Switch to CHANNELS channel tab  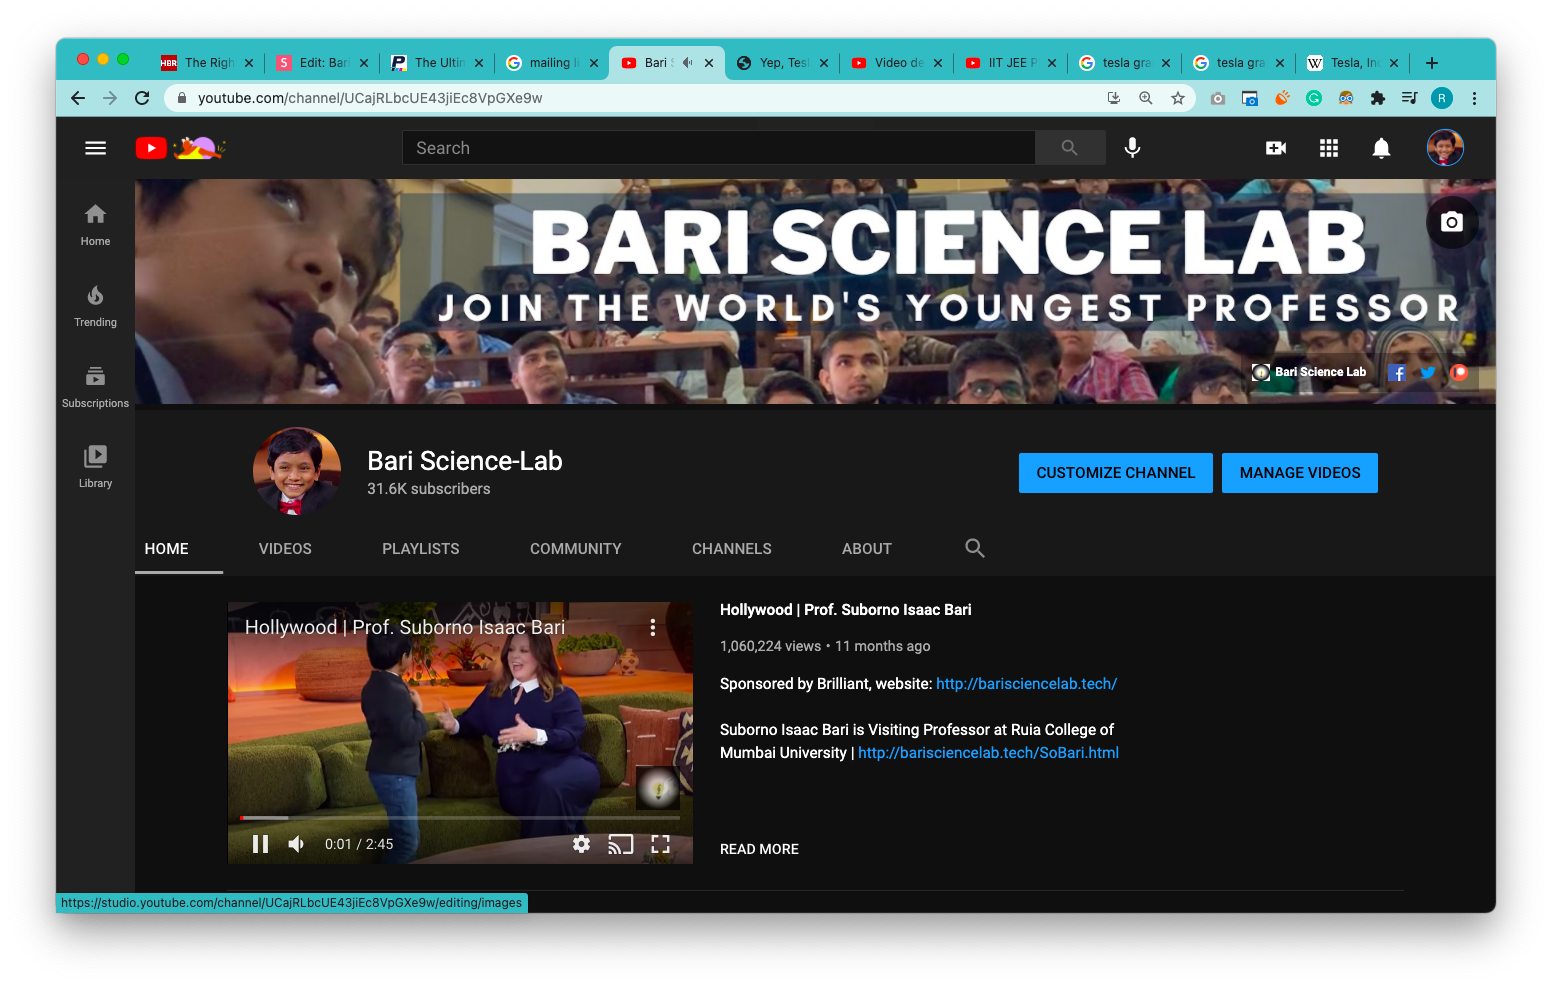732,548
